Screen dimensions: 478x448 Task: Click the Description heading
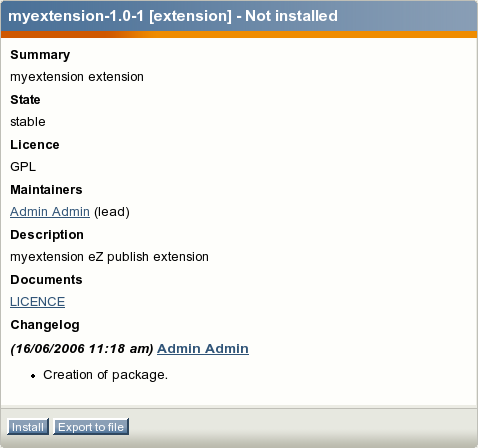[47, 235]
